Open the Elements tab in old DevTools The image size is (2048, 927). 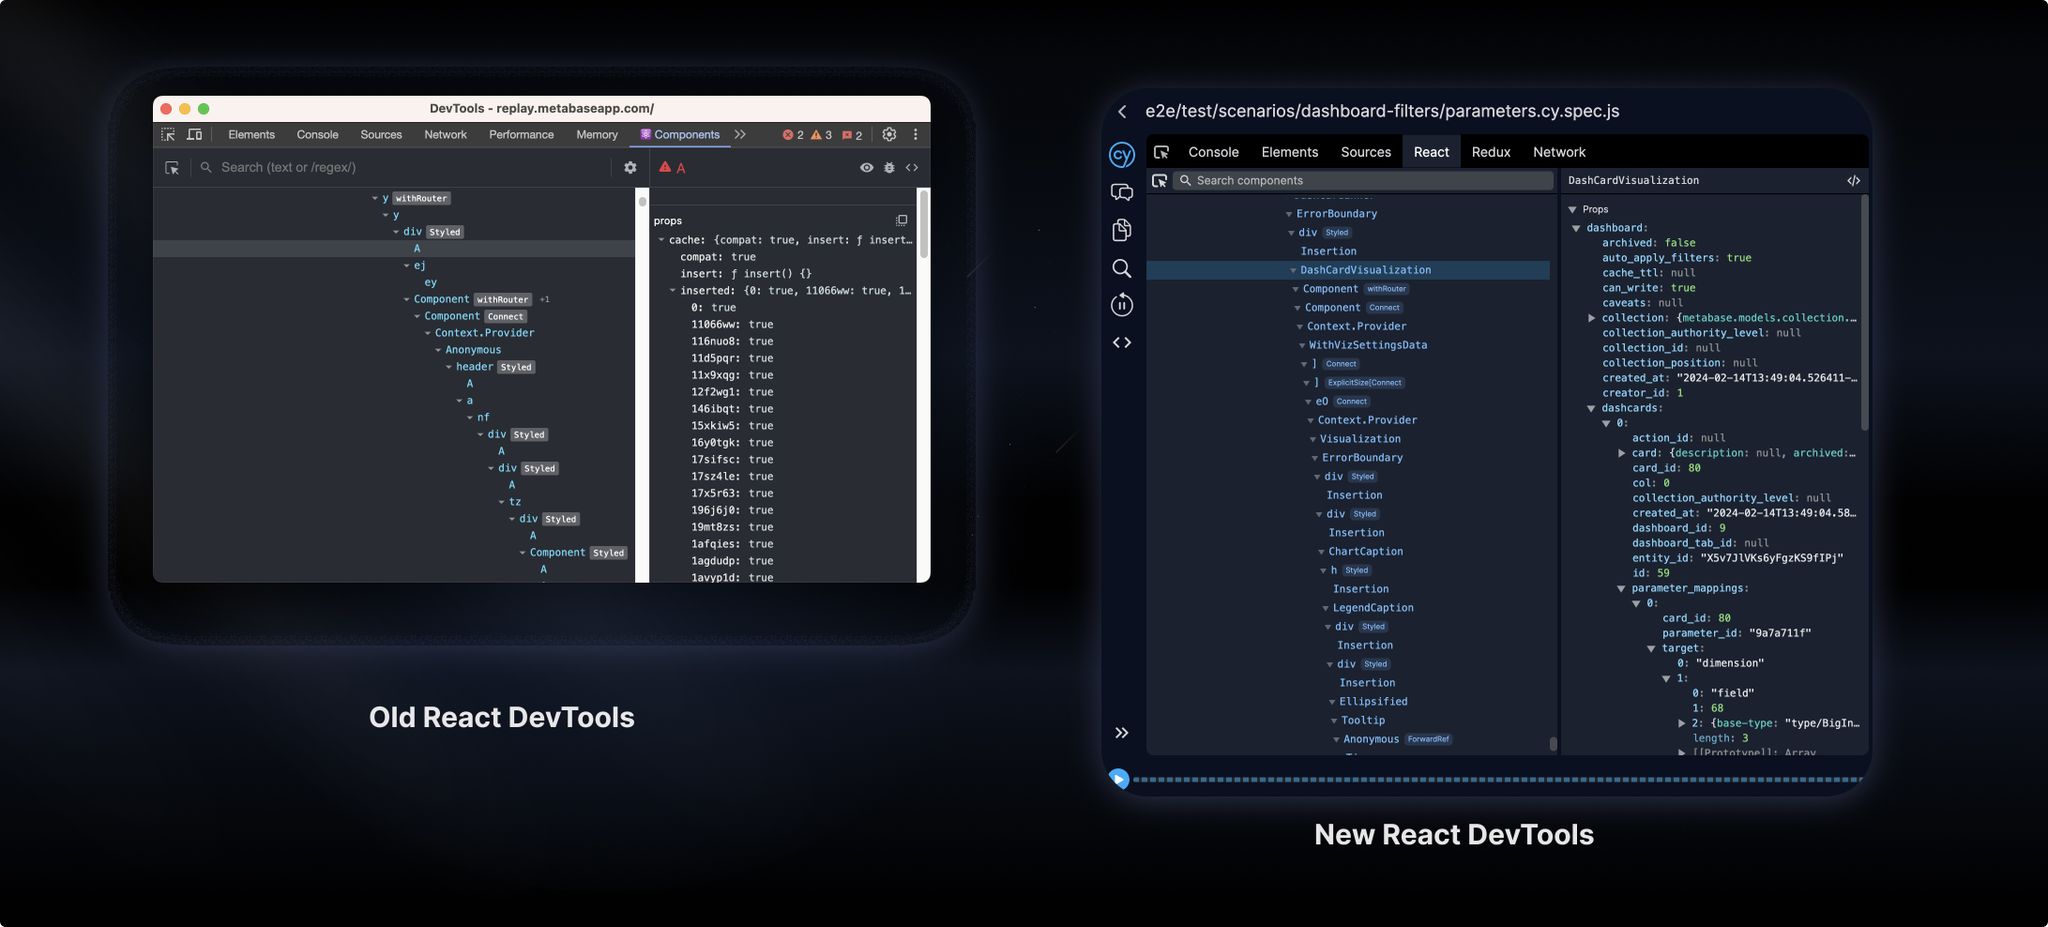coord(251,134)
